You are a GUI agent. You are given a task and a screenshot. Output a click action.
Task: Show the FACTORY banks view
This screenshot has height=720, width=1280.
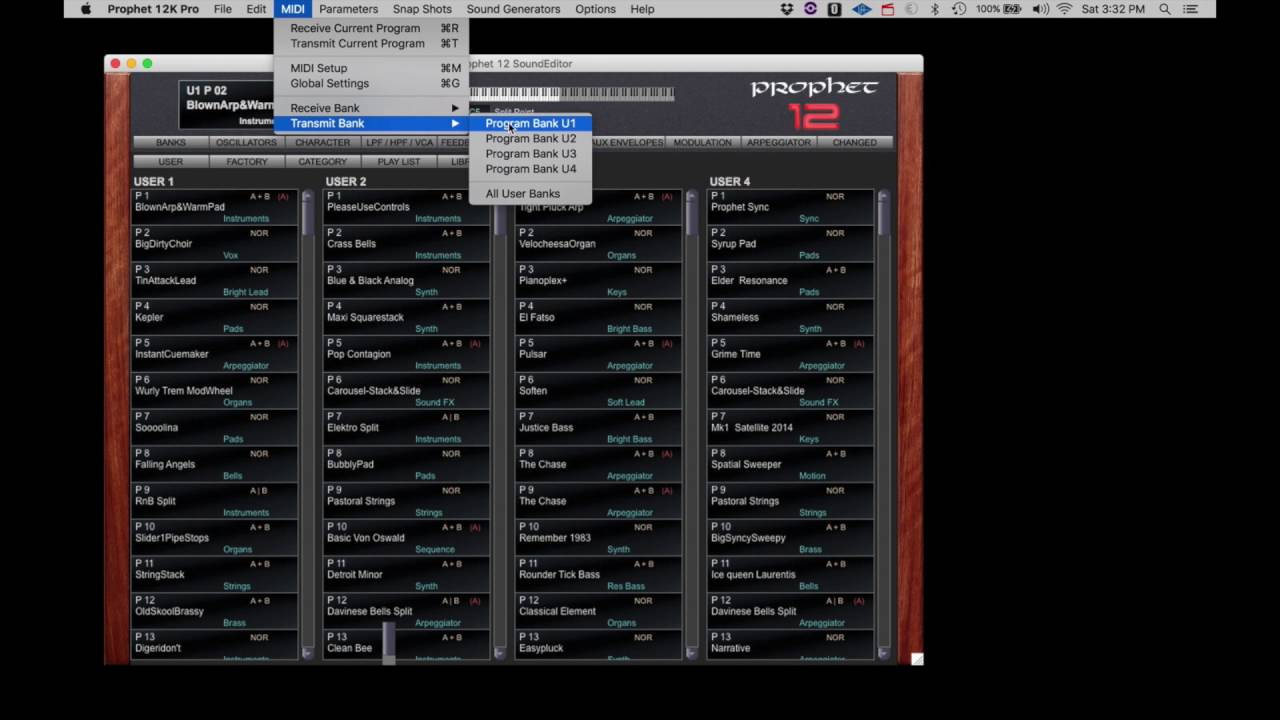coord(247,162)
